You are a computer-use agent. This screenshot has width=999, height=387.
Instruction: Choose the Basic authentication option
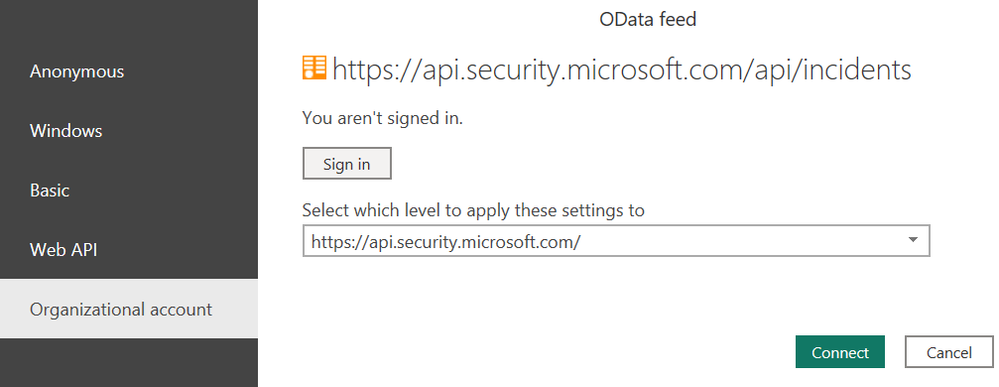click(50, 190)
